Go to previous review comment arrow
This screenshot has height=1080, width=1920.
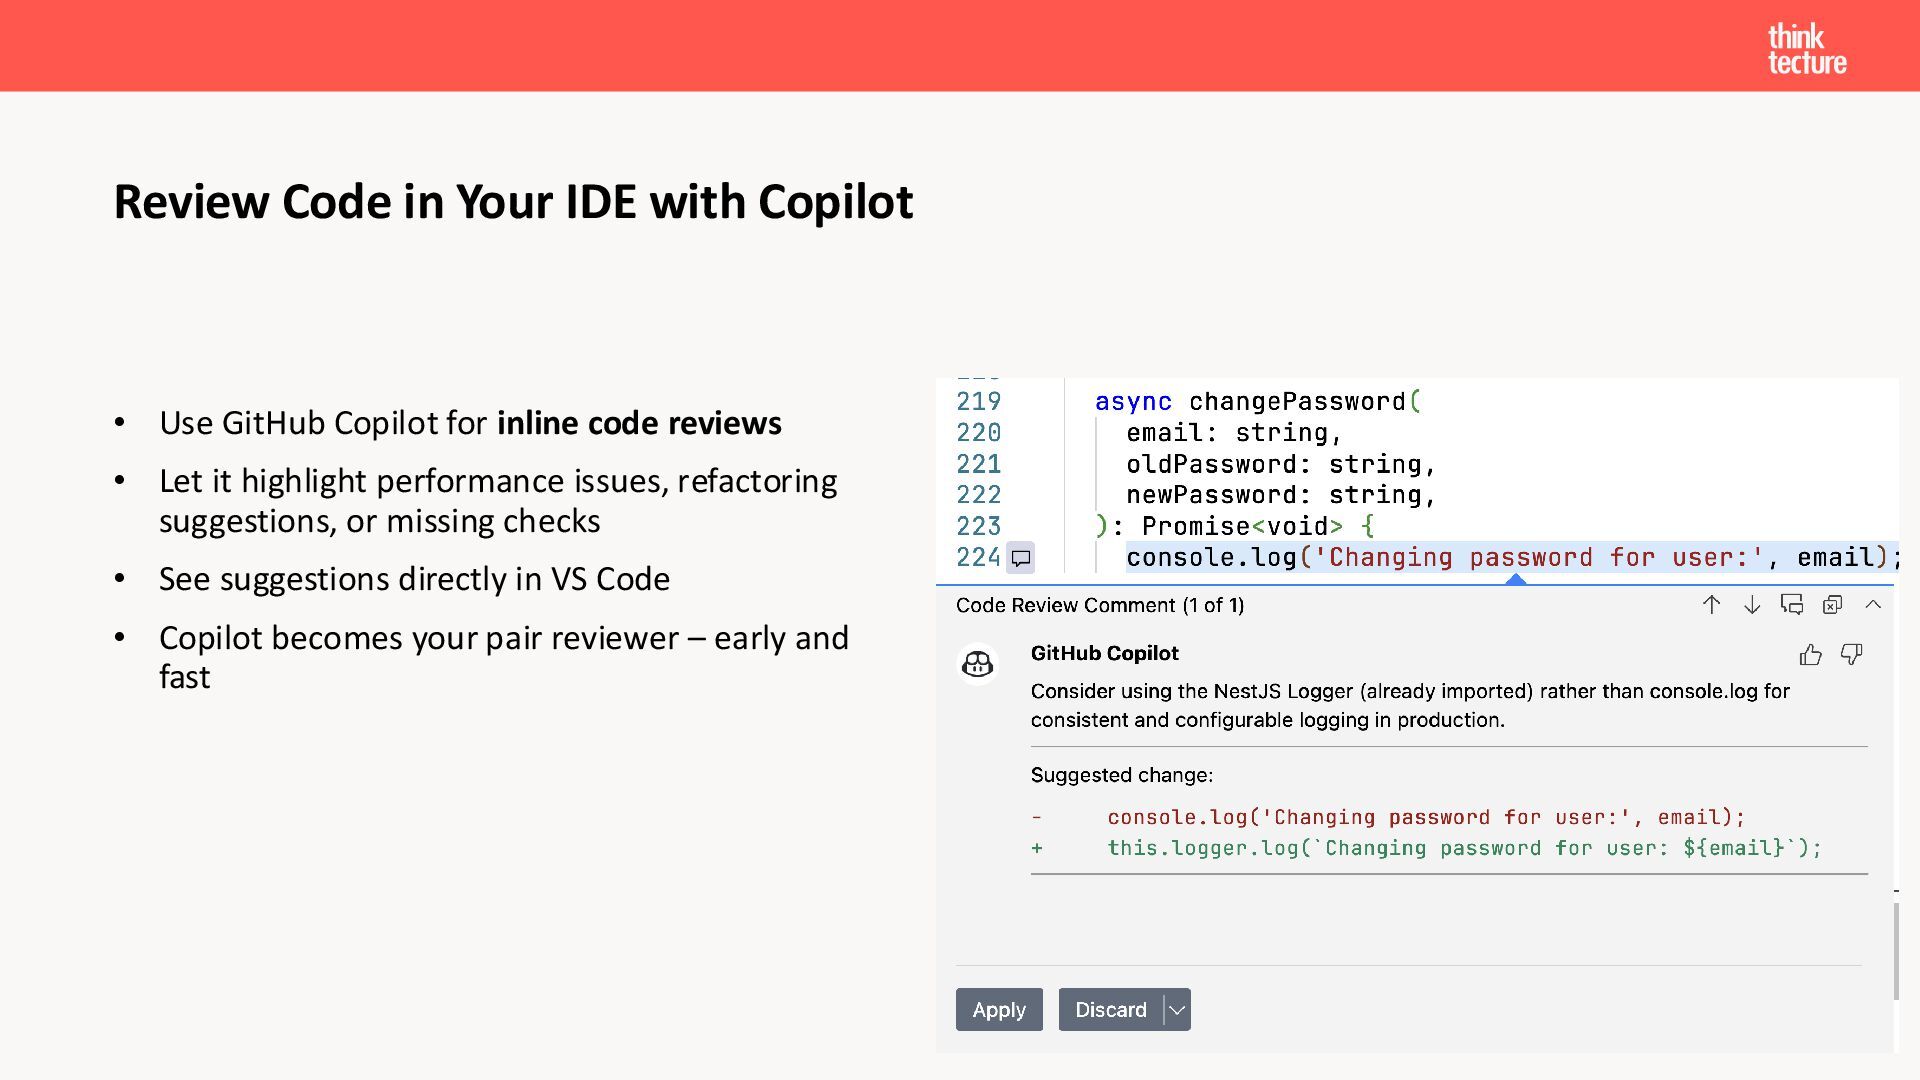coord(1711,605)
